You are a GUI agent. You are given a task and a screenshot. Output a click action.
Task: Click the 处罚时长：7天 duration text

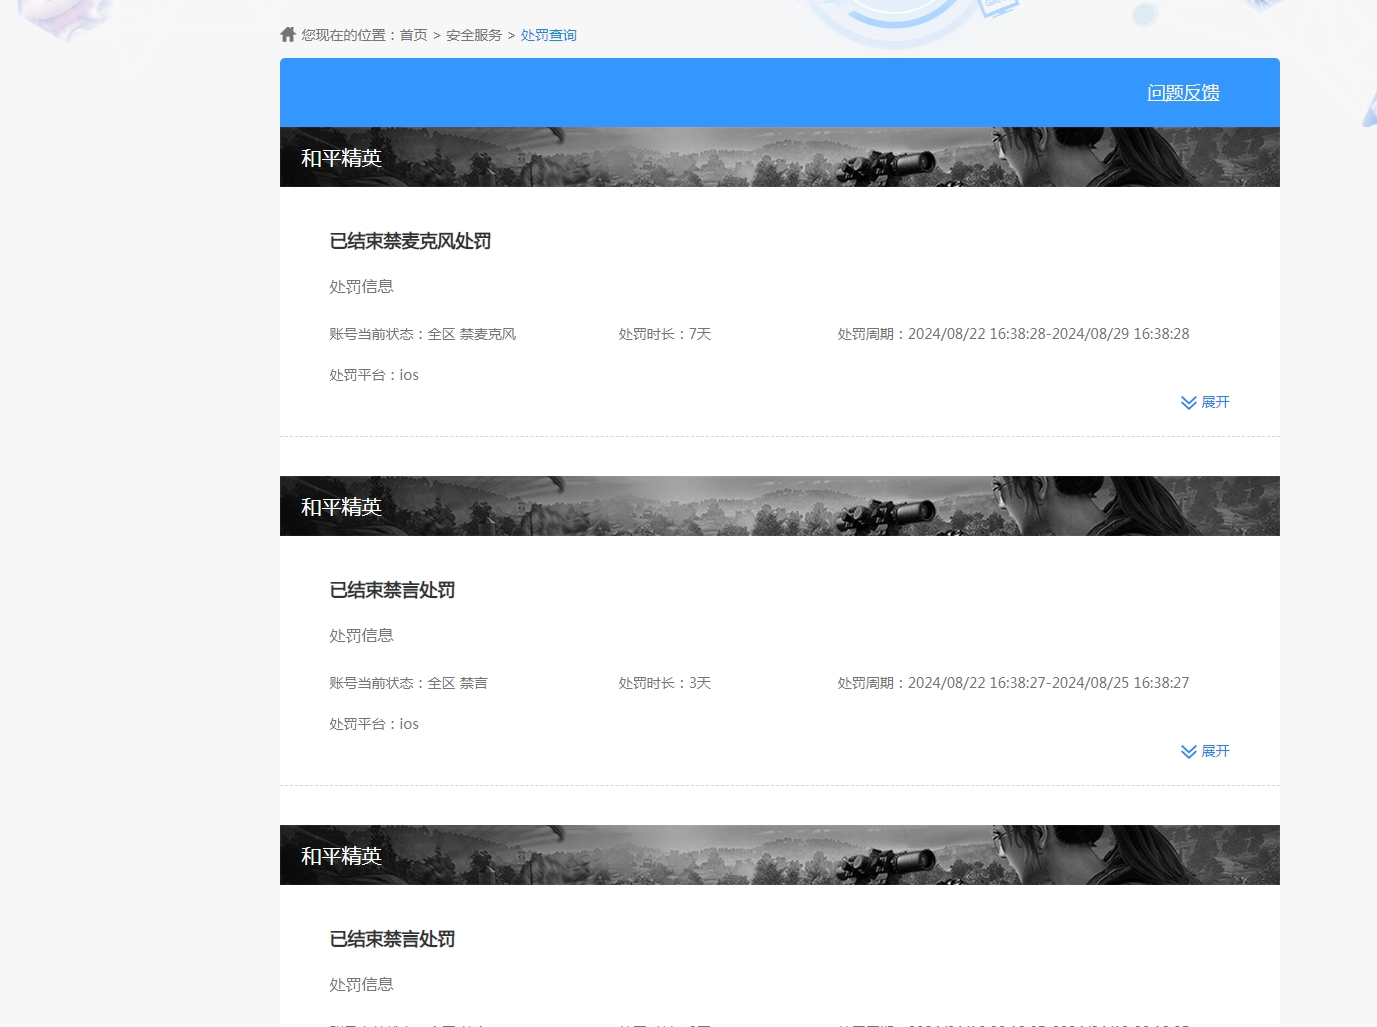coord(664,333)
